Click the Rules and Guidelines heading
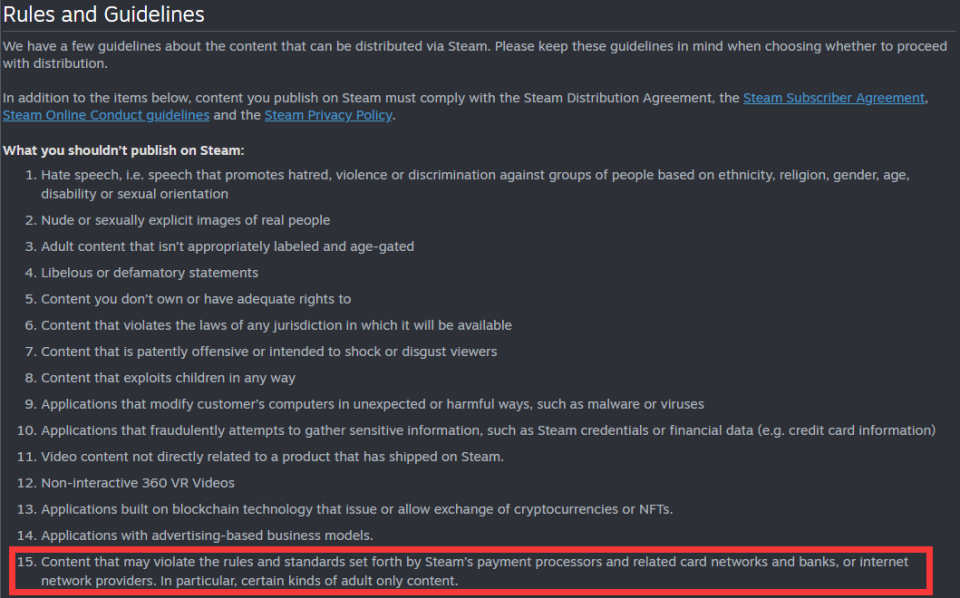 point(103,14)
